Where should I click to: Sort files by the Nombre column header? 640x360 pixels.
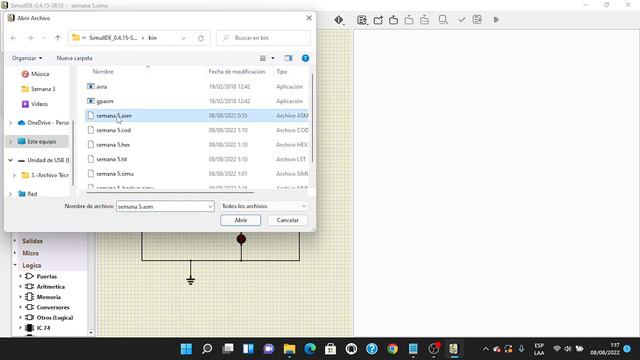[103, 71]
